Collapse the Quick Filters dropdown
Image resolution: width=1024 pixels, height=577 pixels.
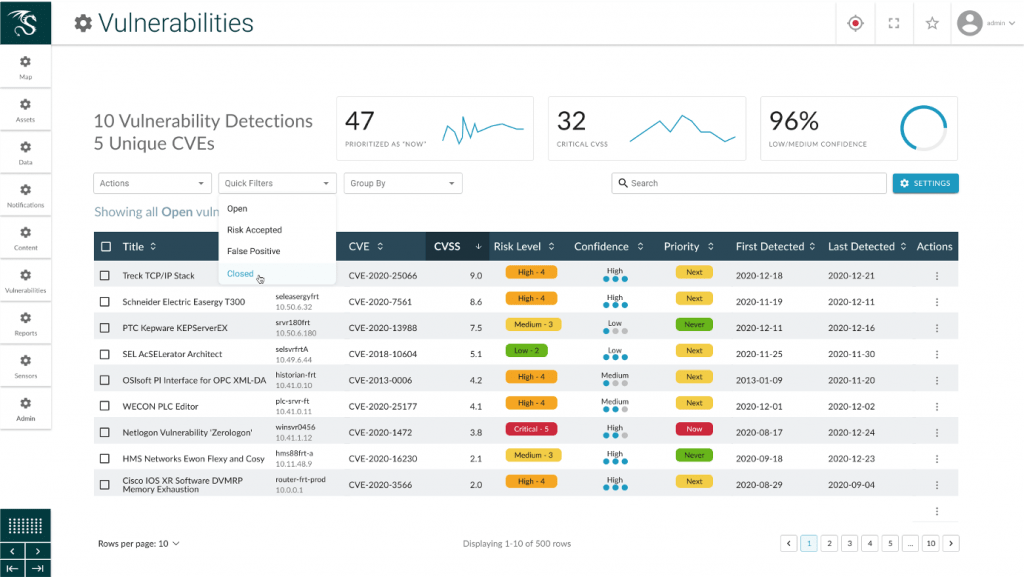277,183
